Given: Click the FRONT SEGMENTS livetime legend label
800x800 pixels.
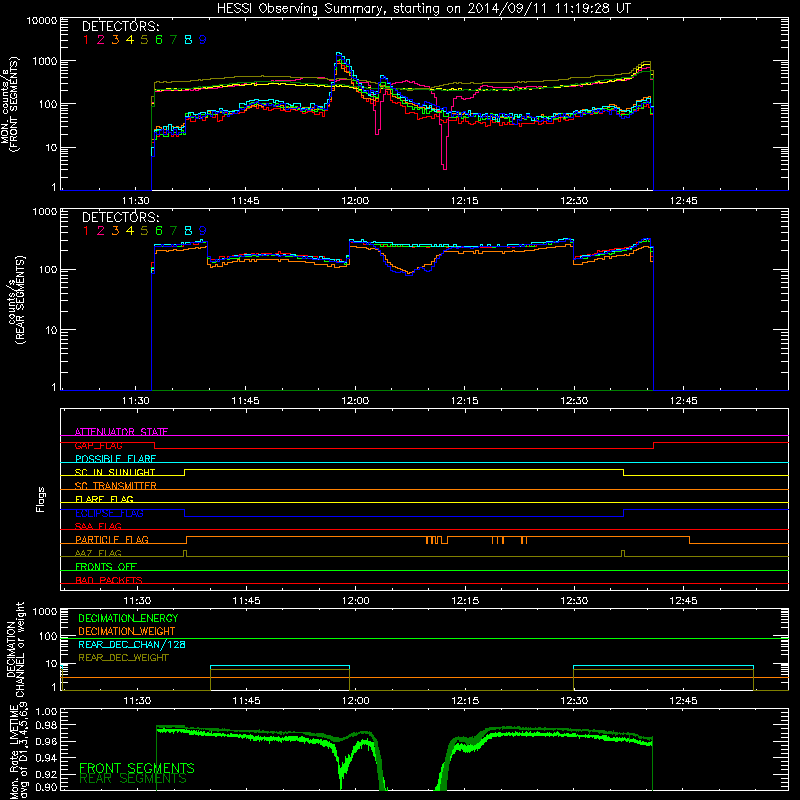Looking at the screenshot, I should 137,768.
